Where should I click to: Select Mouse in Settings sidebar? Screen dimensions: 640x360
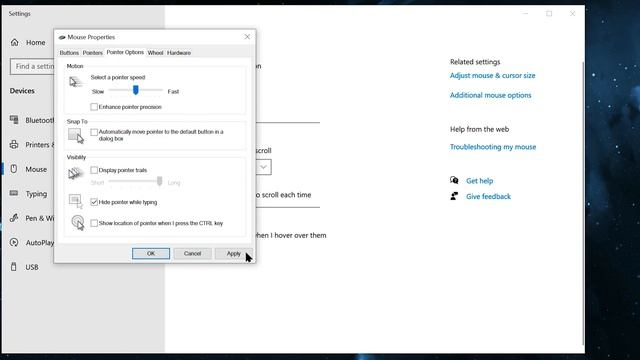point(36,169)
